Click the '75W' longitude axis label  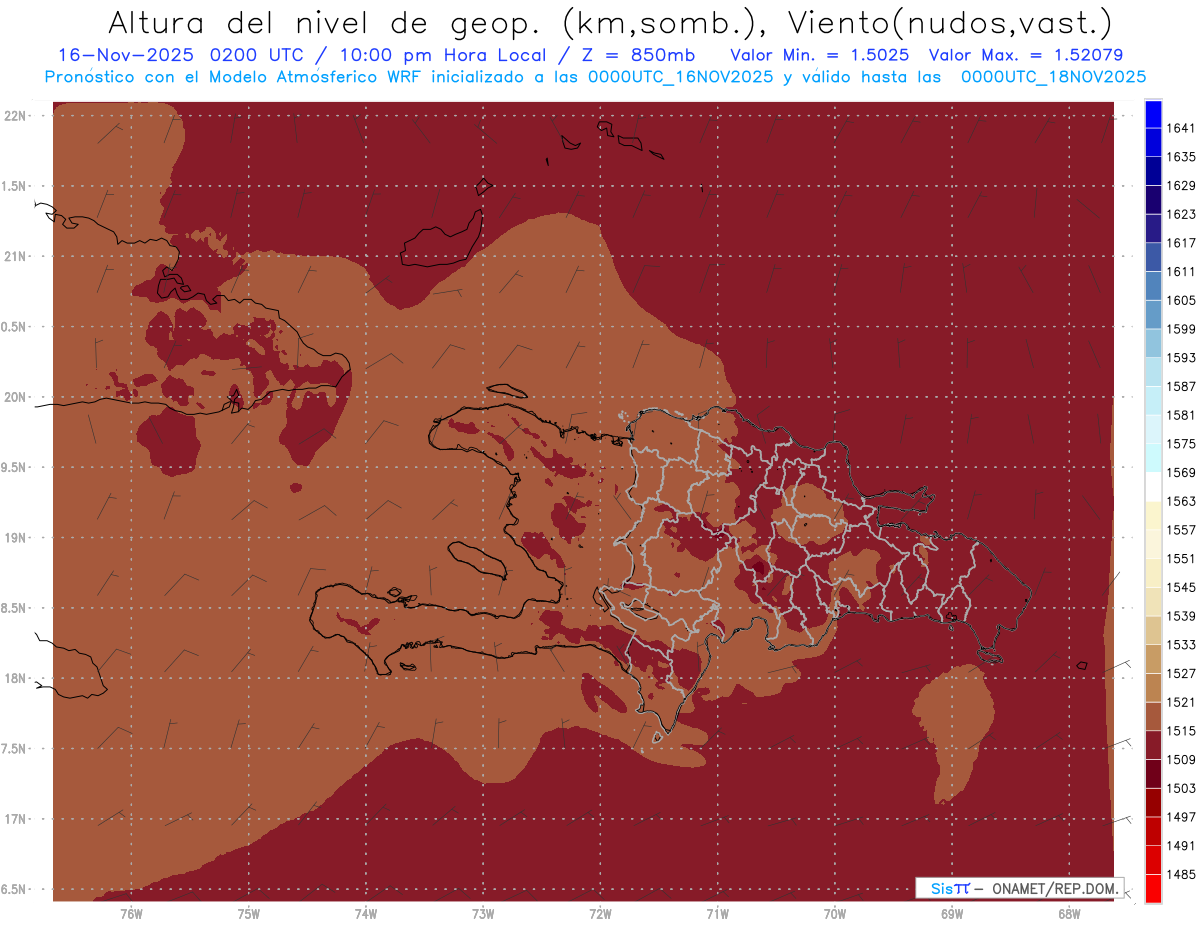point(249,914)
